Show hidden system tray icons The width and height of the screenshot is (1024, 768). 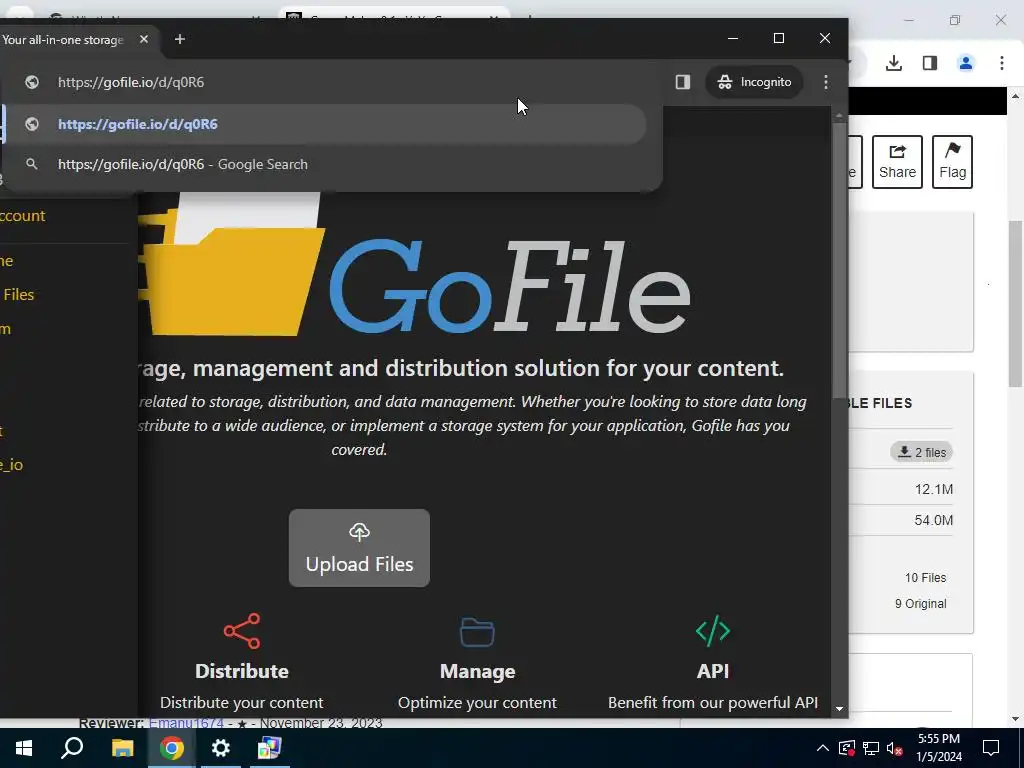[823, 748]
